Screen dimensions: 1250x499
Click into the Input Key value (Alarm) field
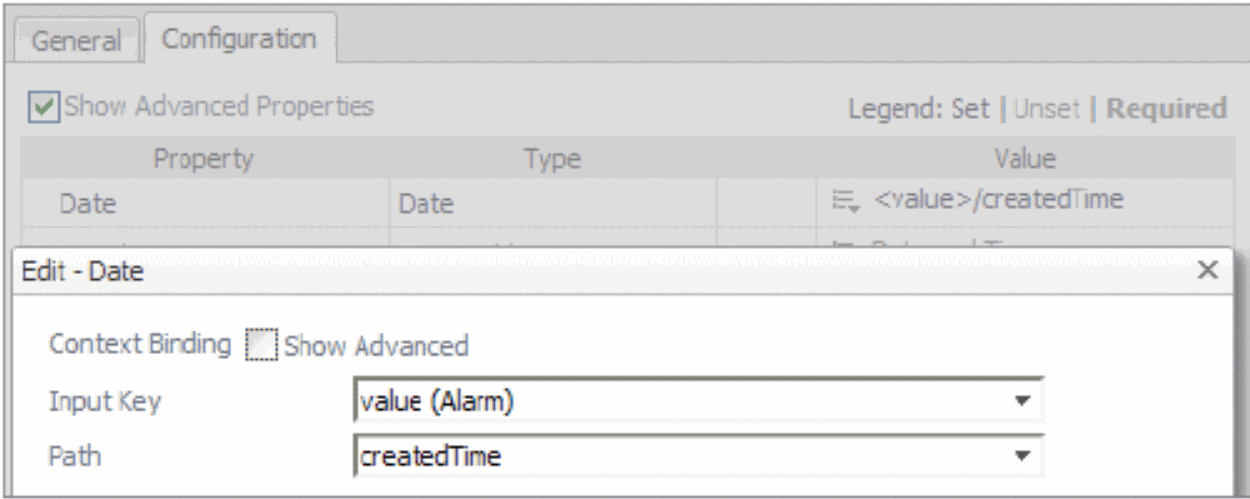tap(680, 401)
